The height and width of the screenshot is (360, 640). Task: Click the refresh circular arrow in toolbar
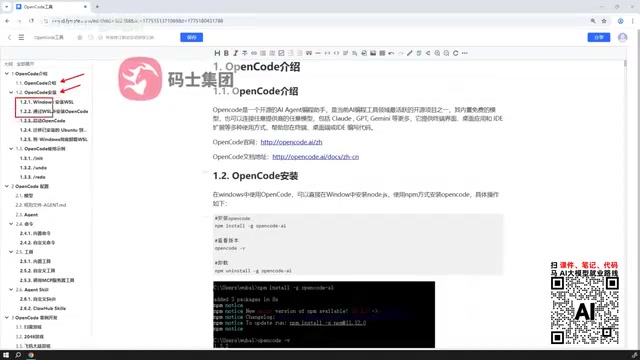456,53
